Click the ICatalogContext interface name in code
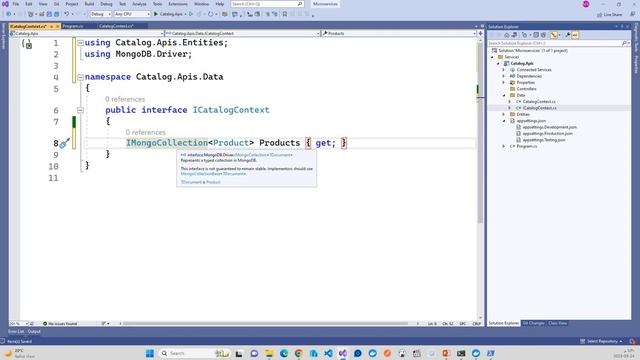 pos(231,110)
